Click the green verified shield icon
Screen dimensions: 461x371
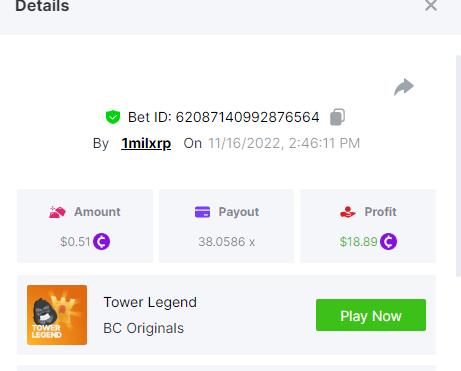click(113, 117)
